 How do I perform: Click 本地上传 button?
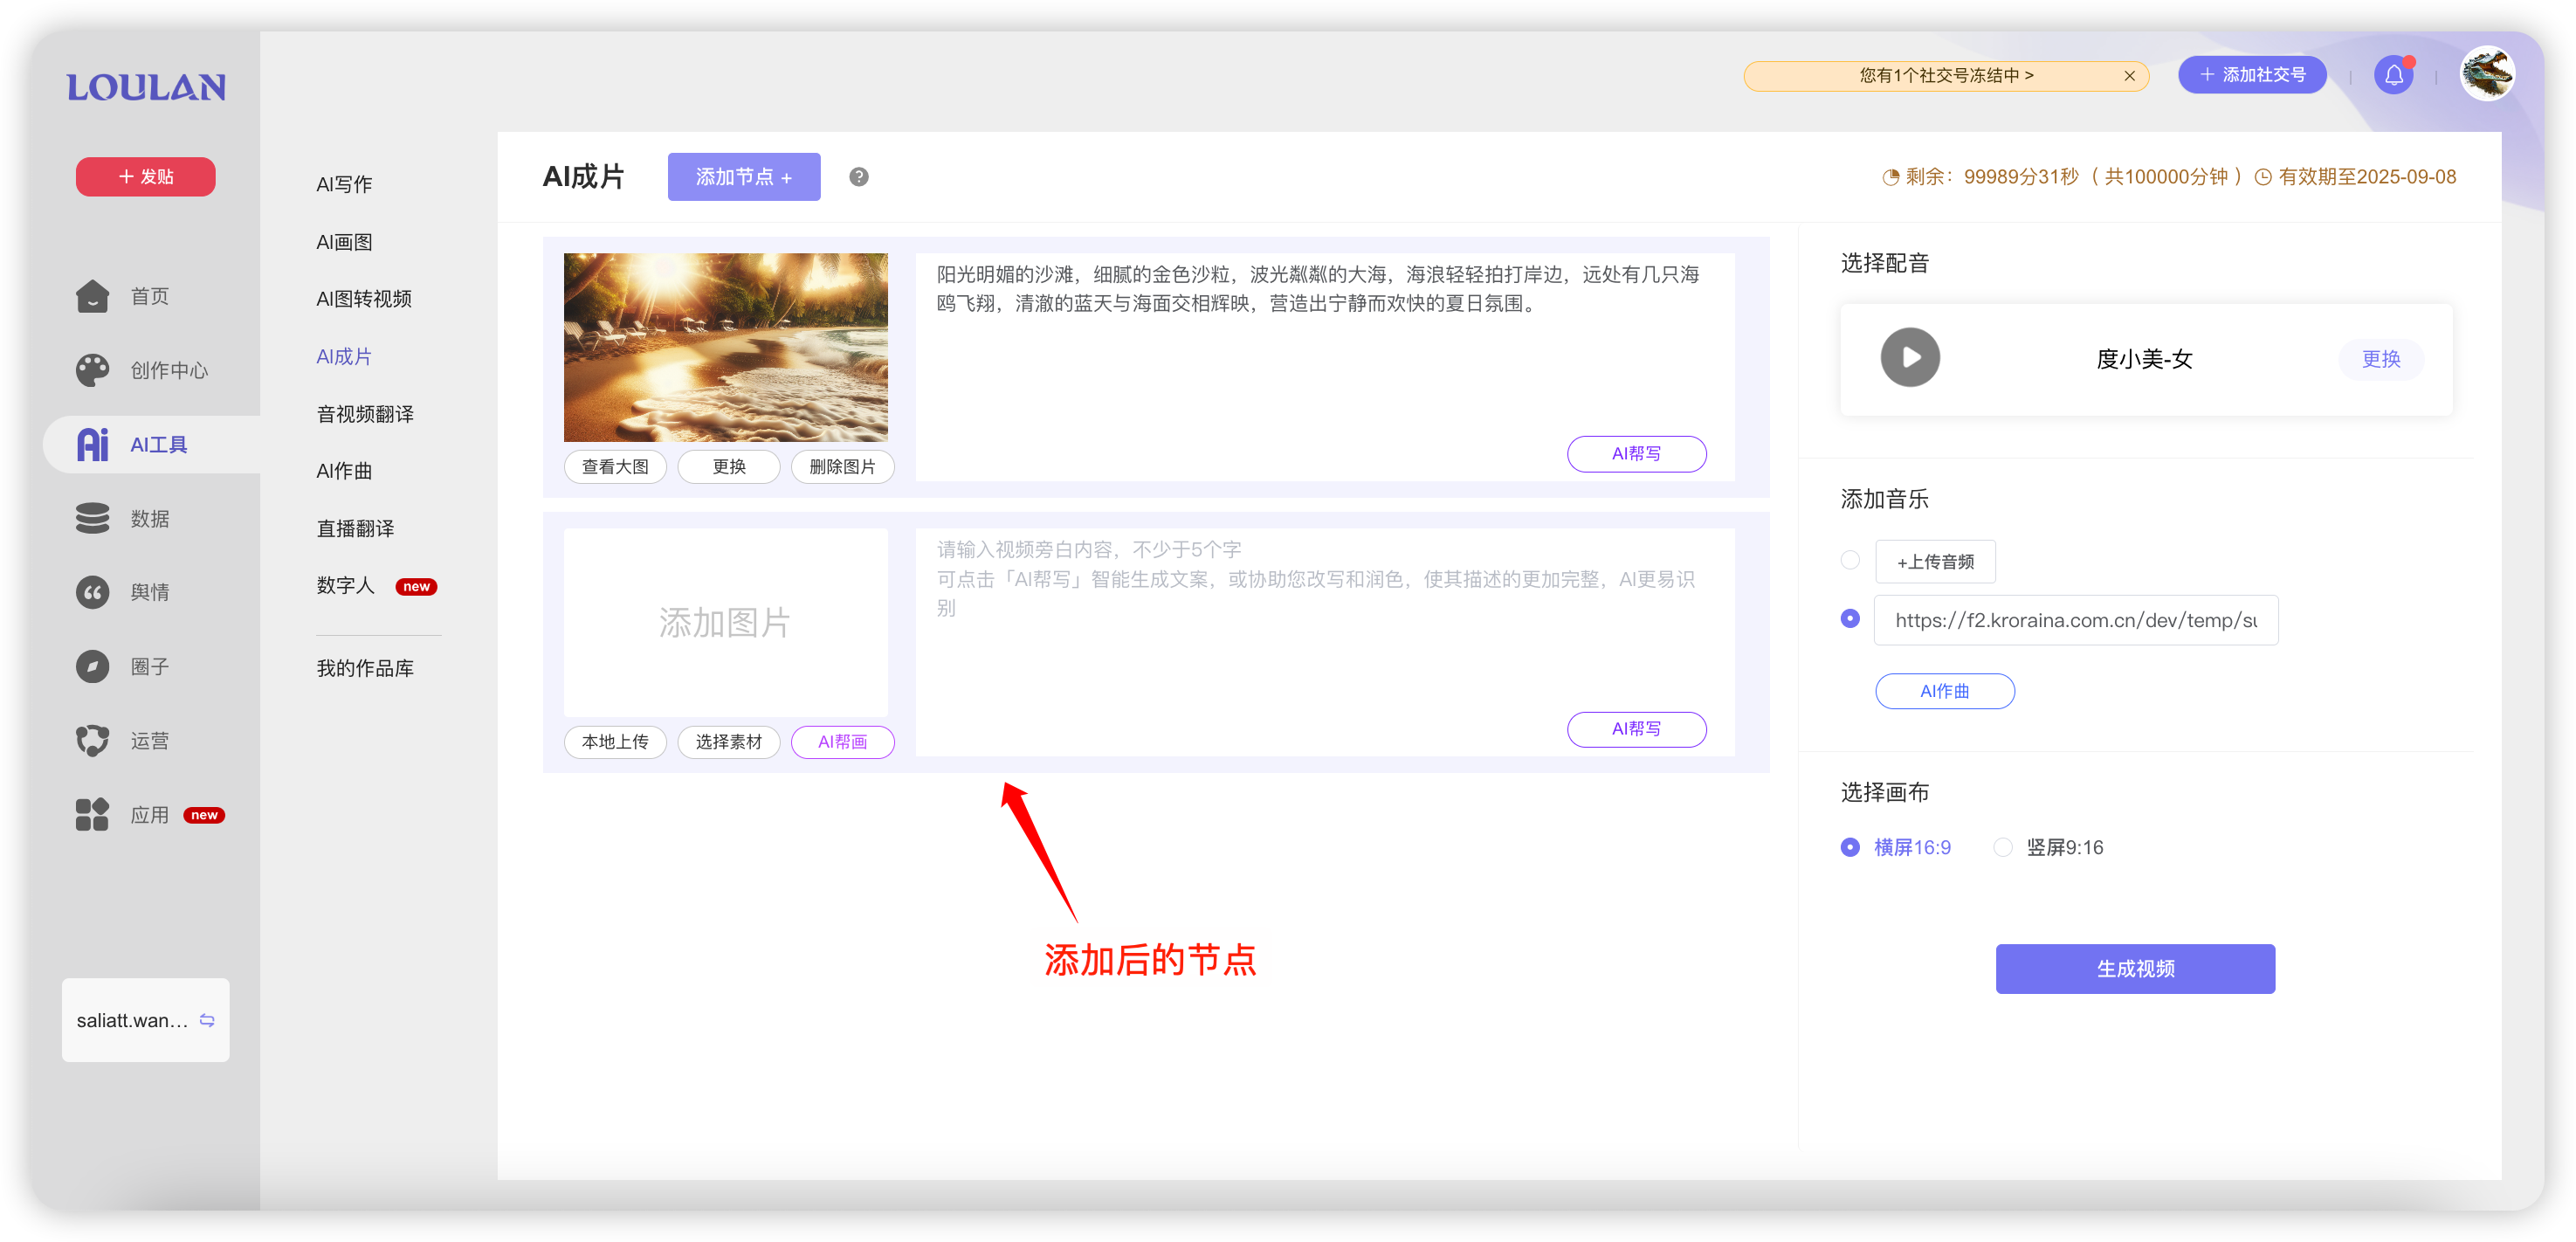click(615, 742)
